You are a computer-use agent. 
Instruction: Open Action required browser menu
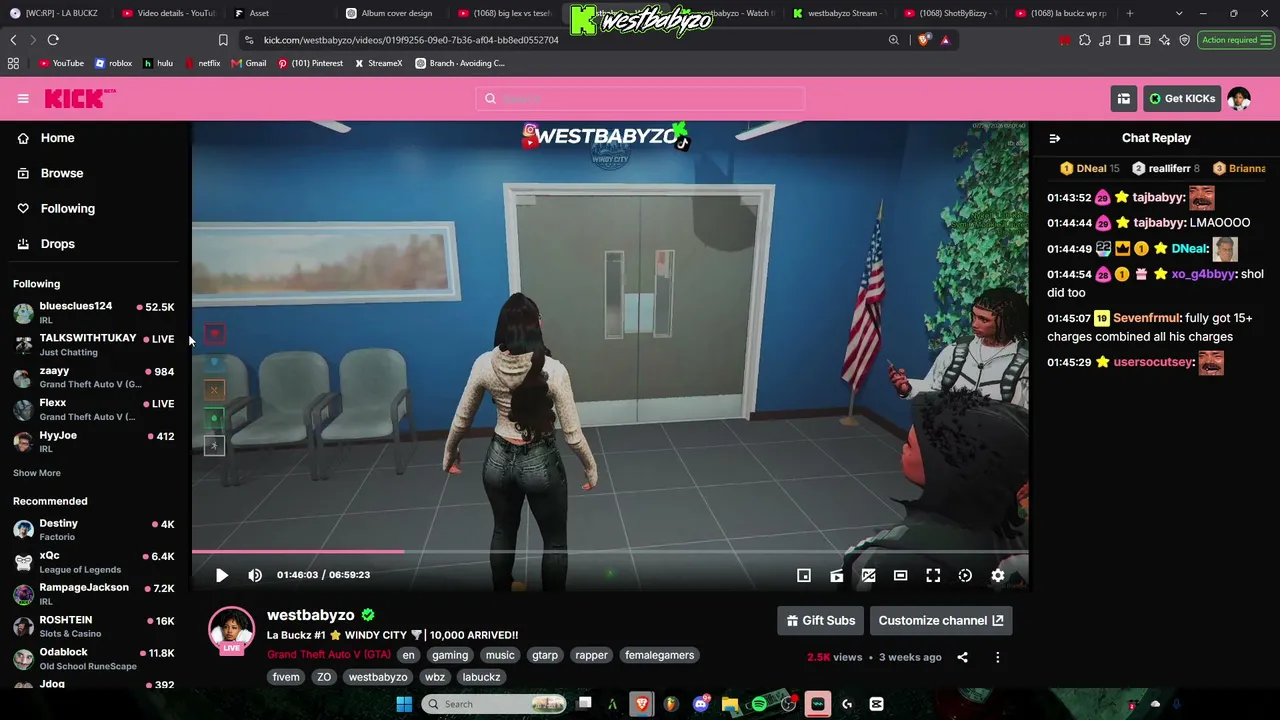click(x=1237, y=40)
